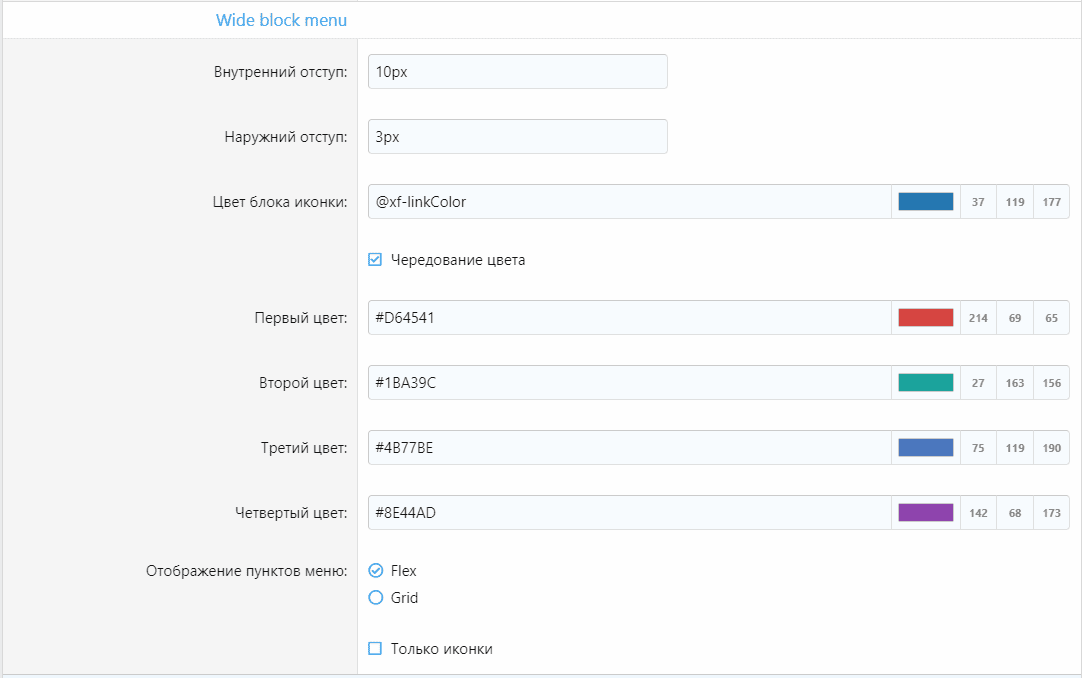Click the Второй цвет hex field
This screenshot has height=678, width=1082.
[x=628, y=383]
